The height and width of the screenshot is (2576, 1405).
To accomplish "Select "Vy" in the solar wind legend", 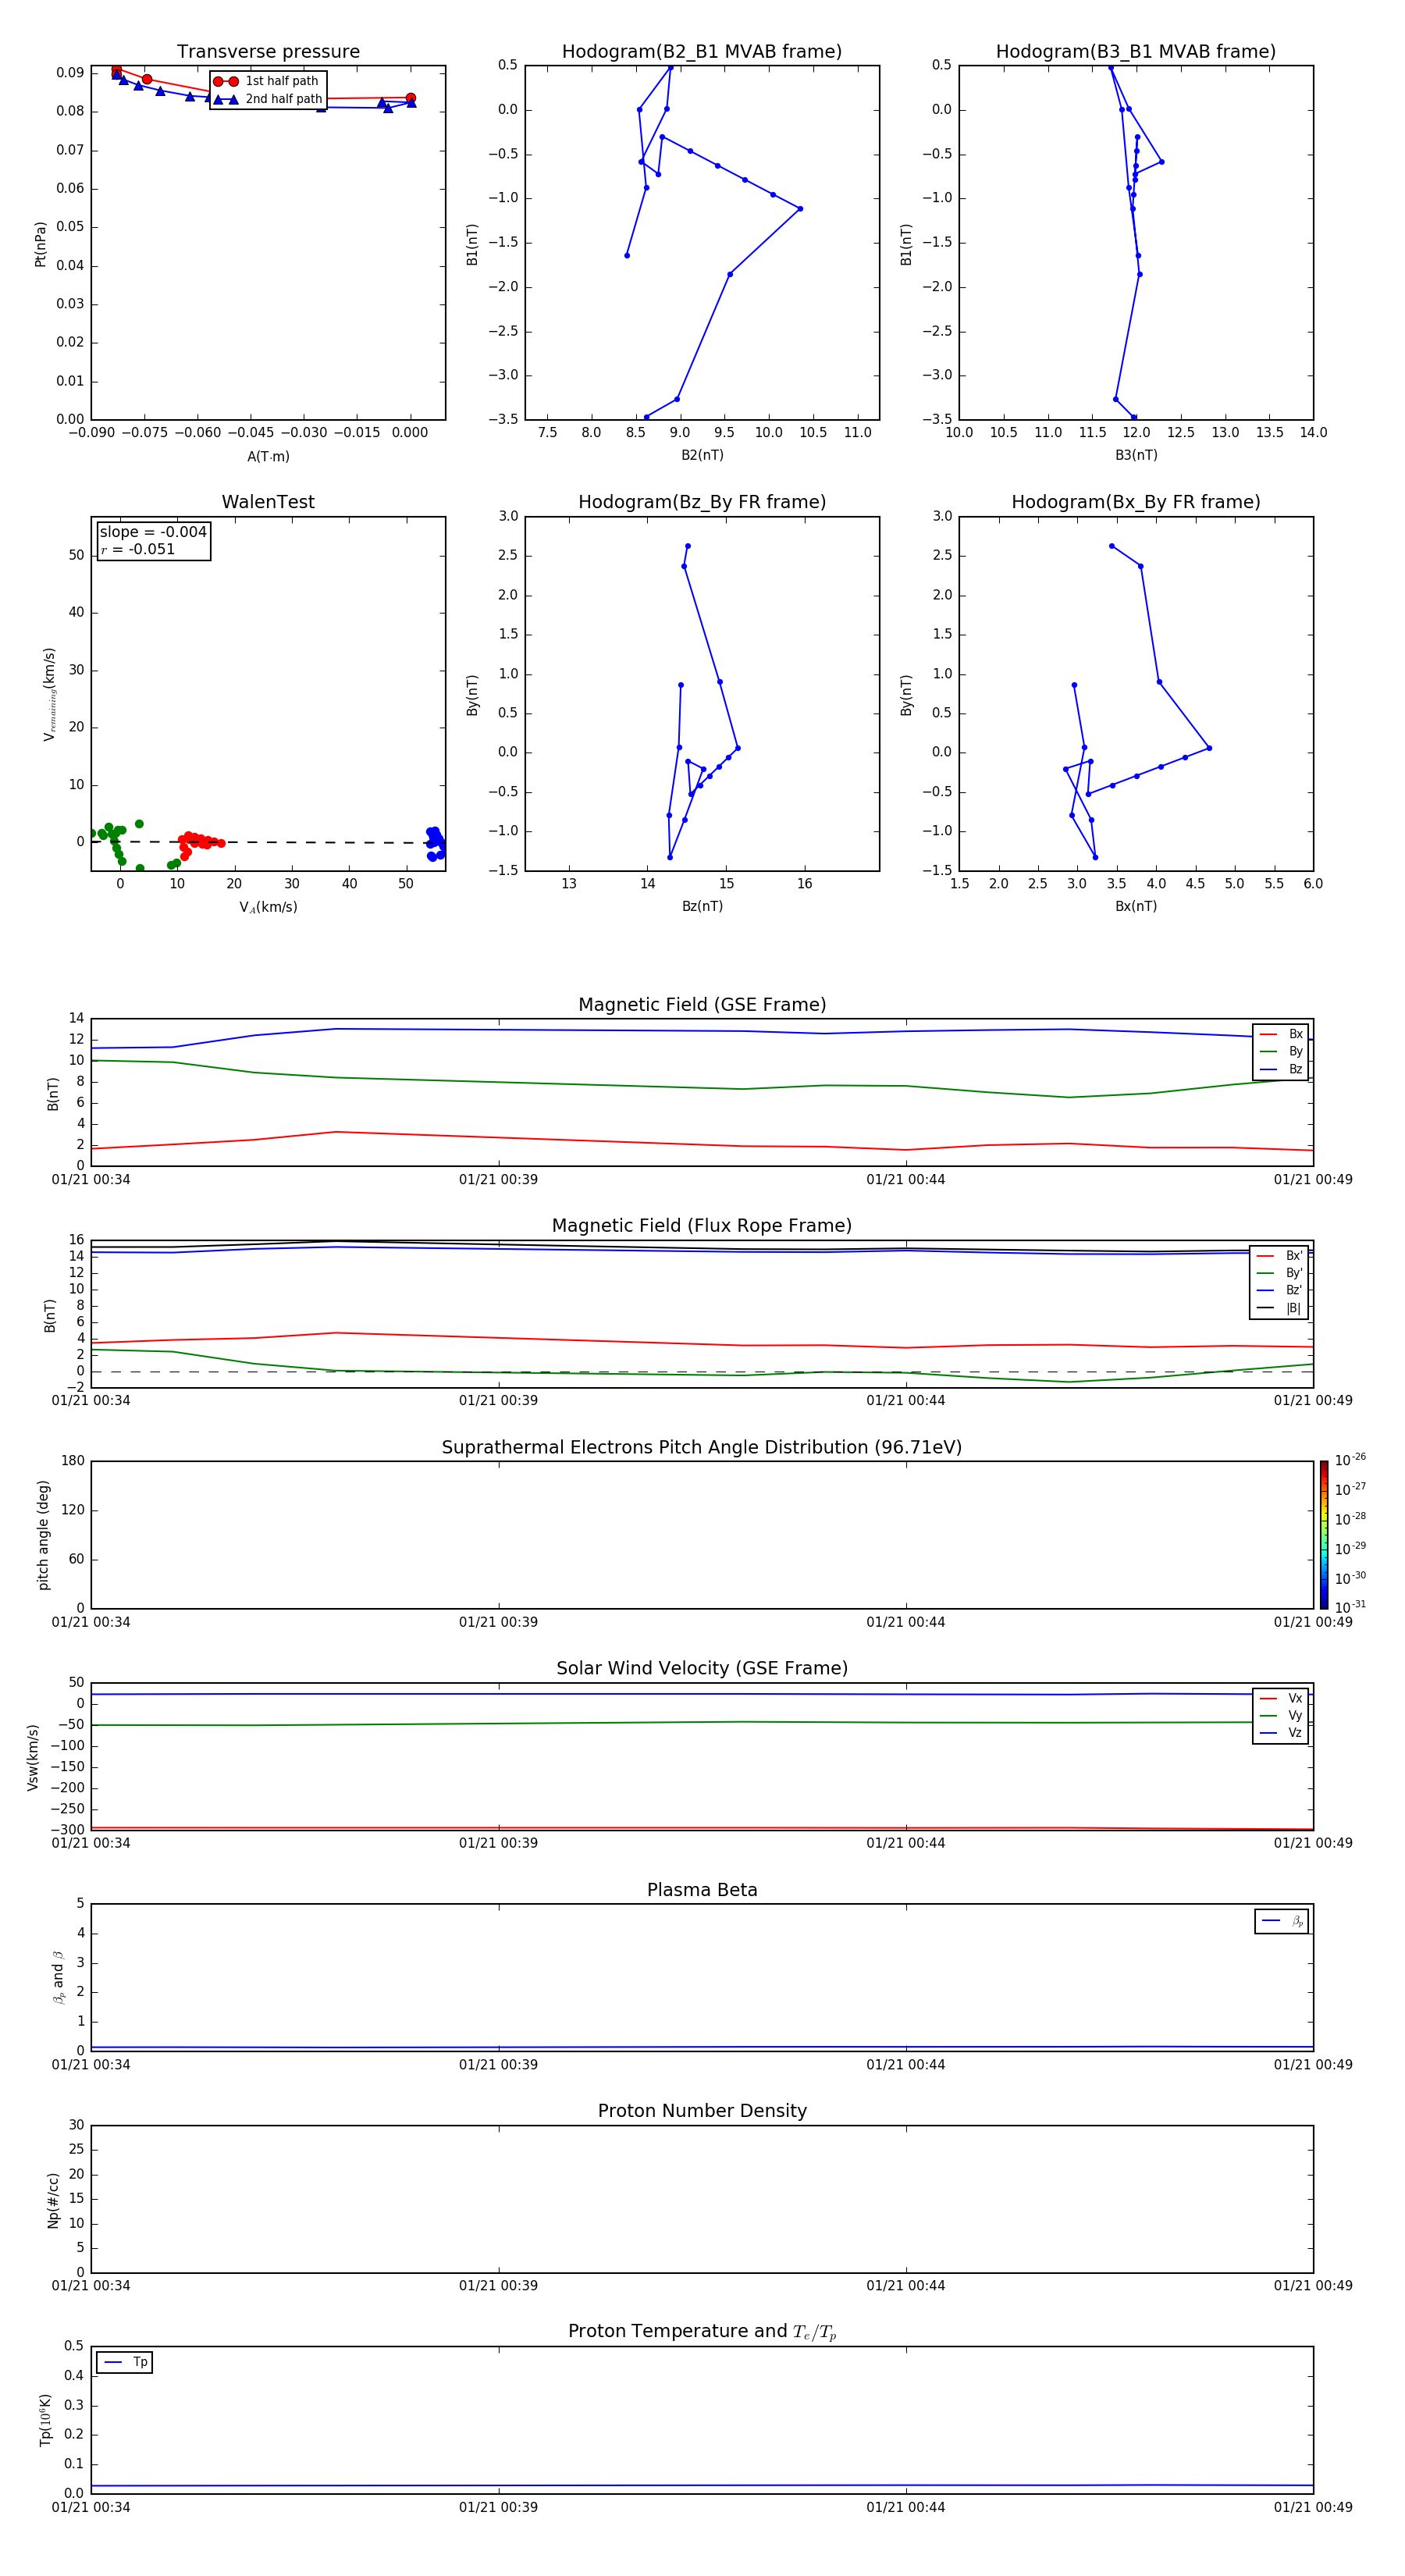I will point(1281,1715).
